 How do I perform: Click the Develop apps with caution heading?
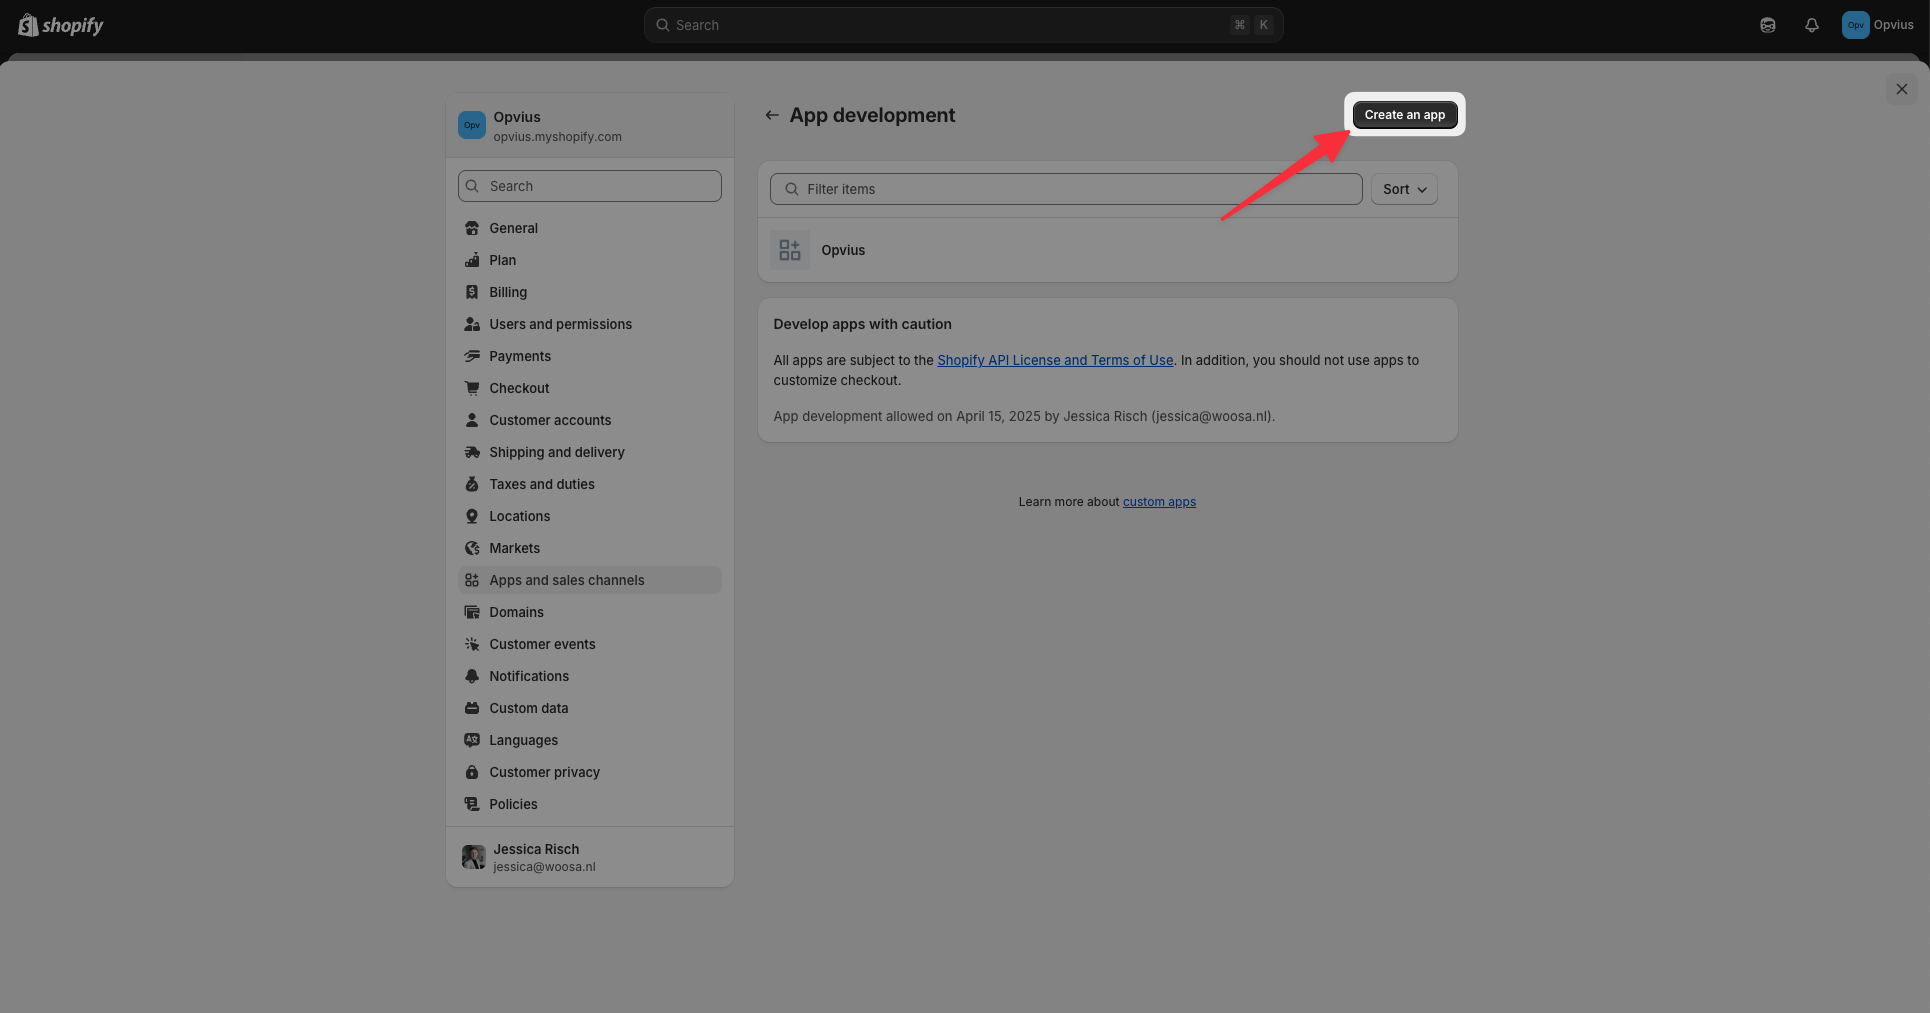tap(862, 324)
